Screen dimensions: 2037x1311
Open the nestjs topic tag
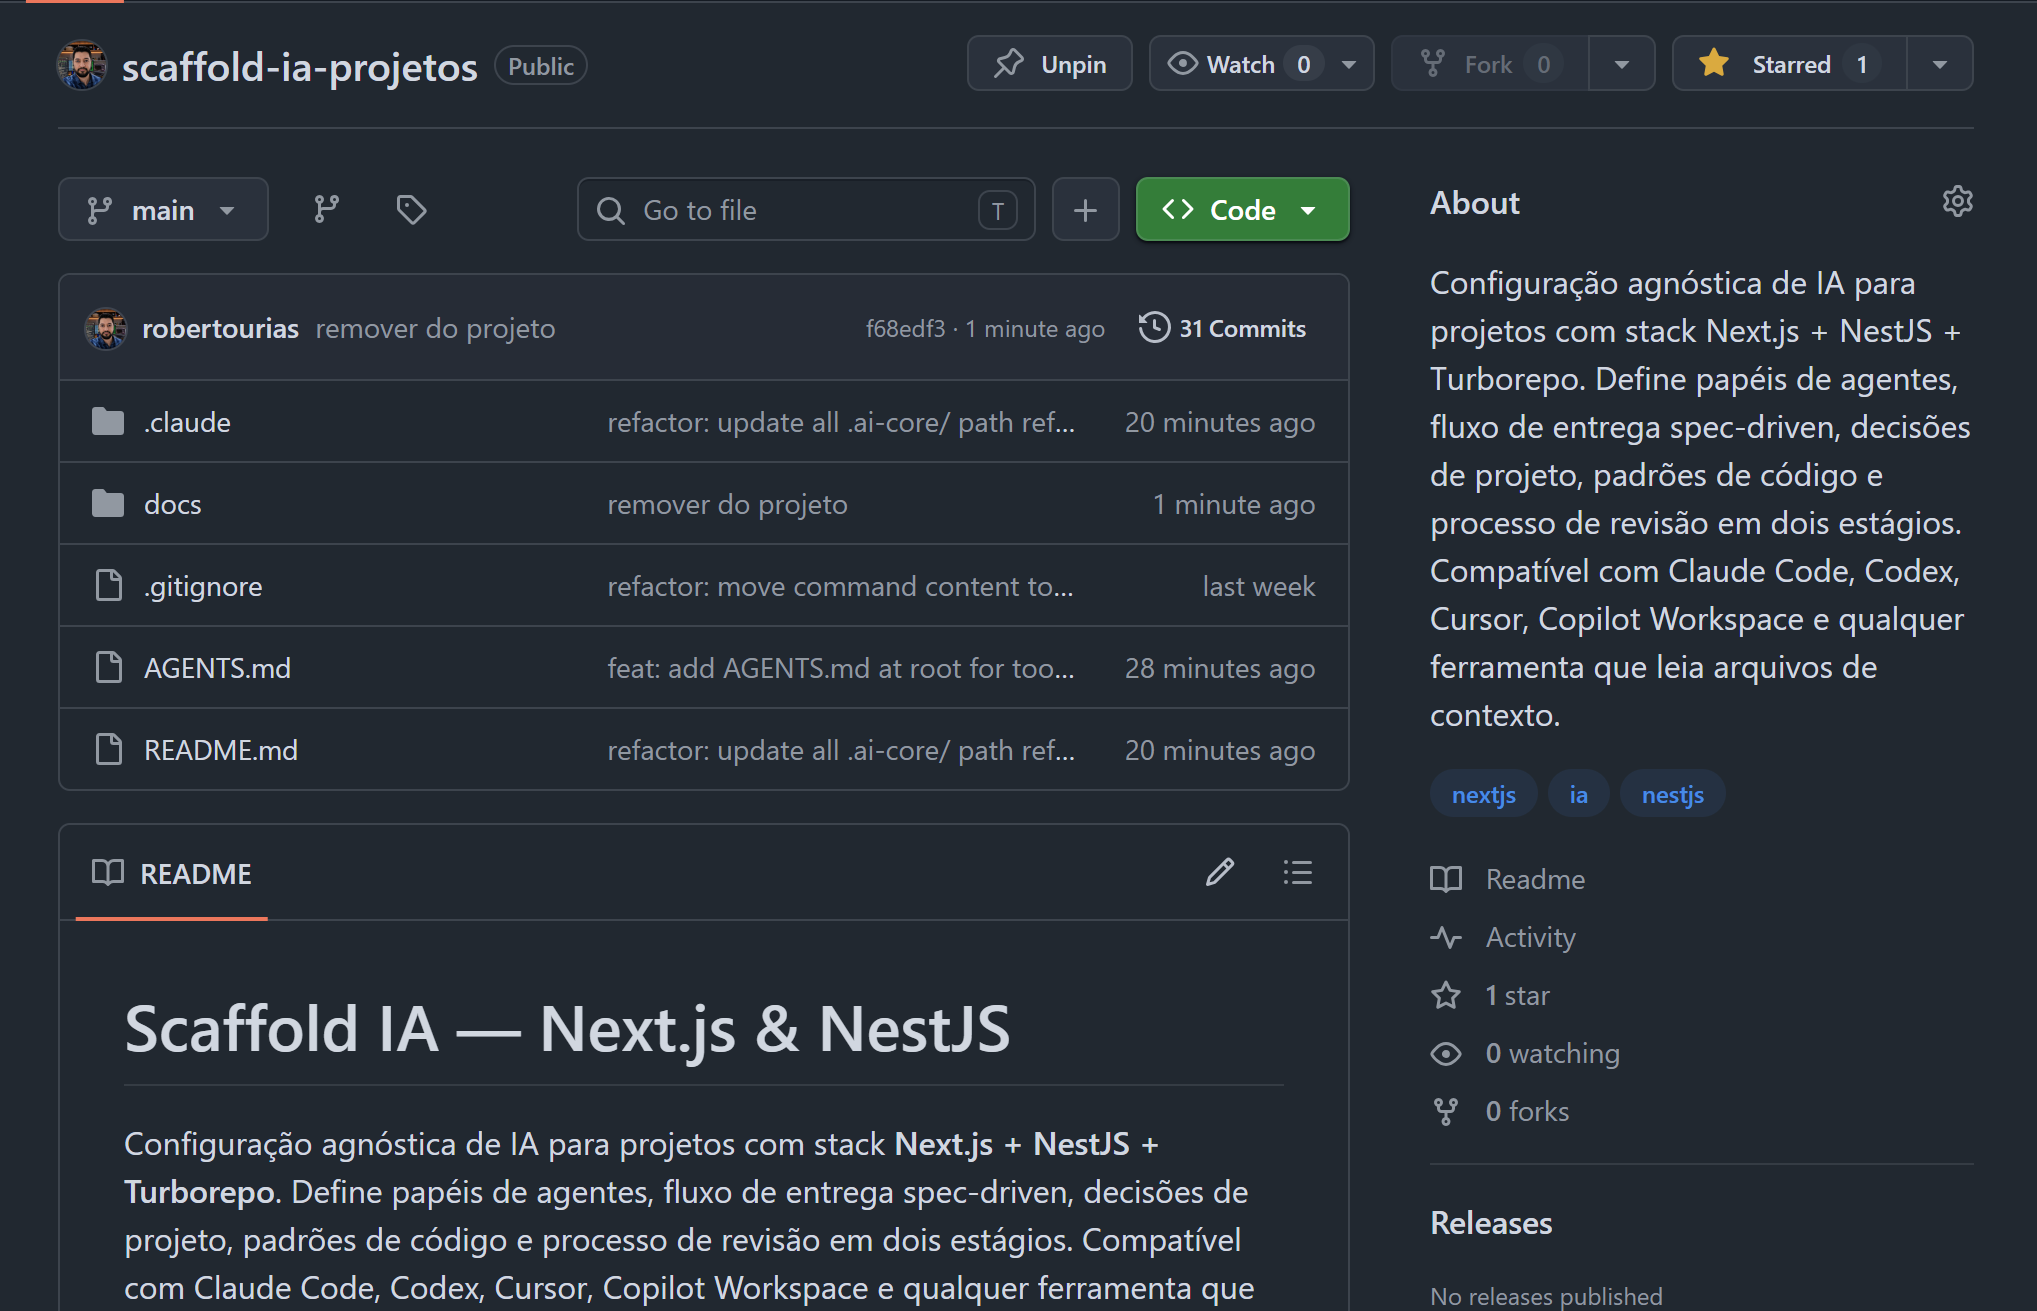pyautogui.click(x=1673, y=794)
